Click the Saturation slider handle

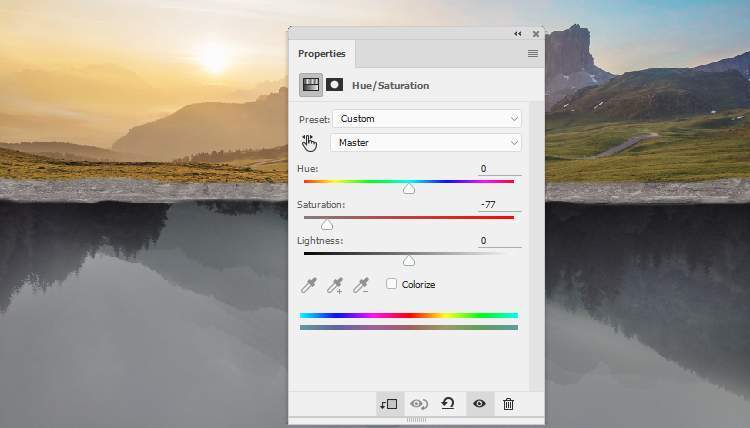click(326, 225)
